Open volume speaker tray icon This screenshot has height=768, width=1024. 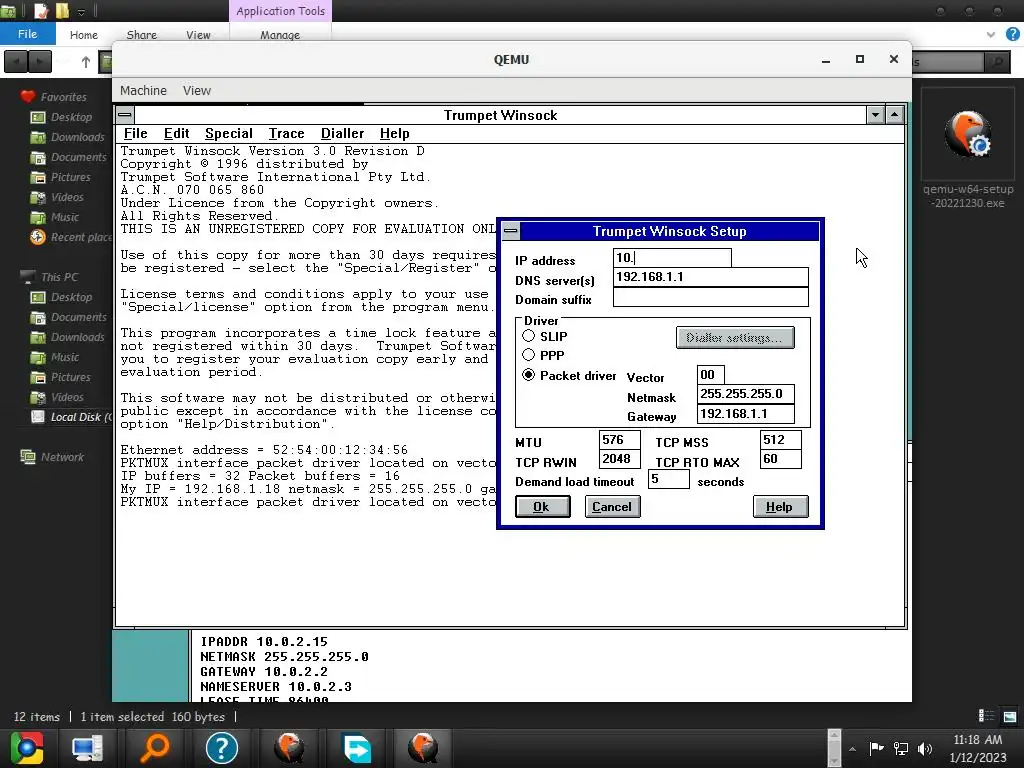point(925,748)
